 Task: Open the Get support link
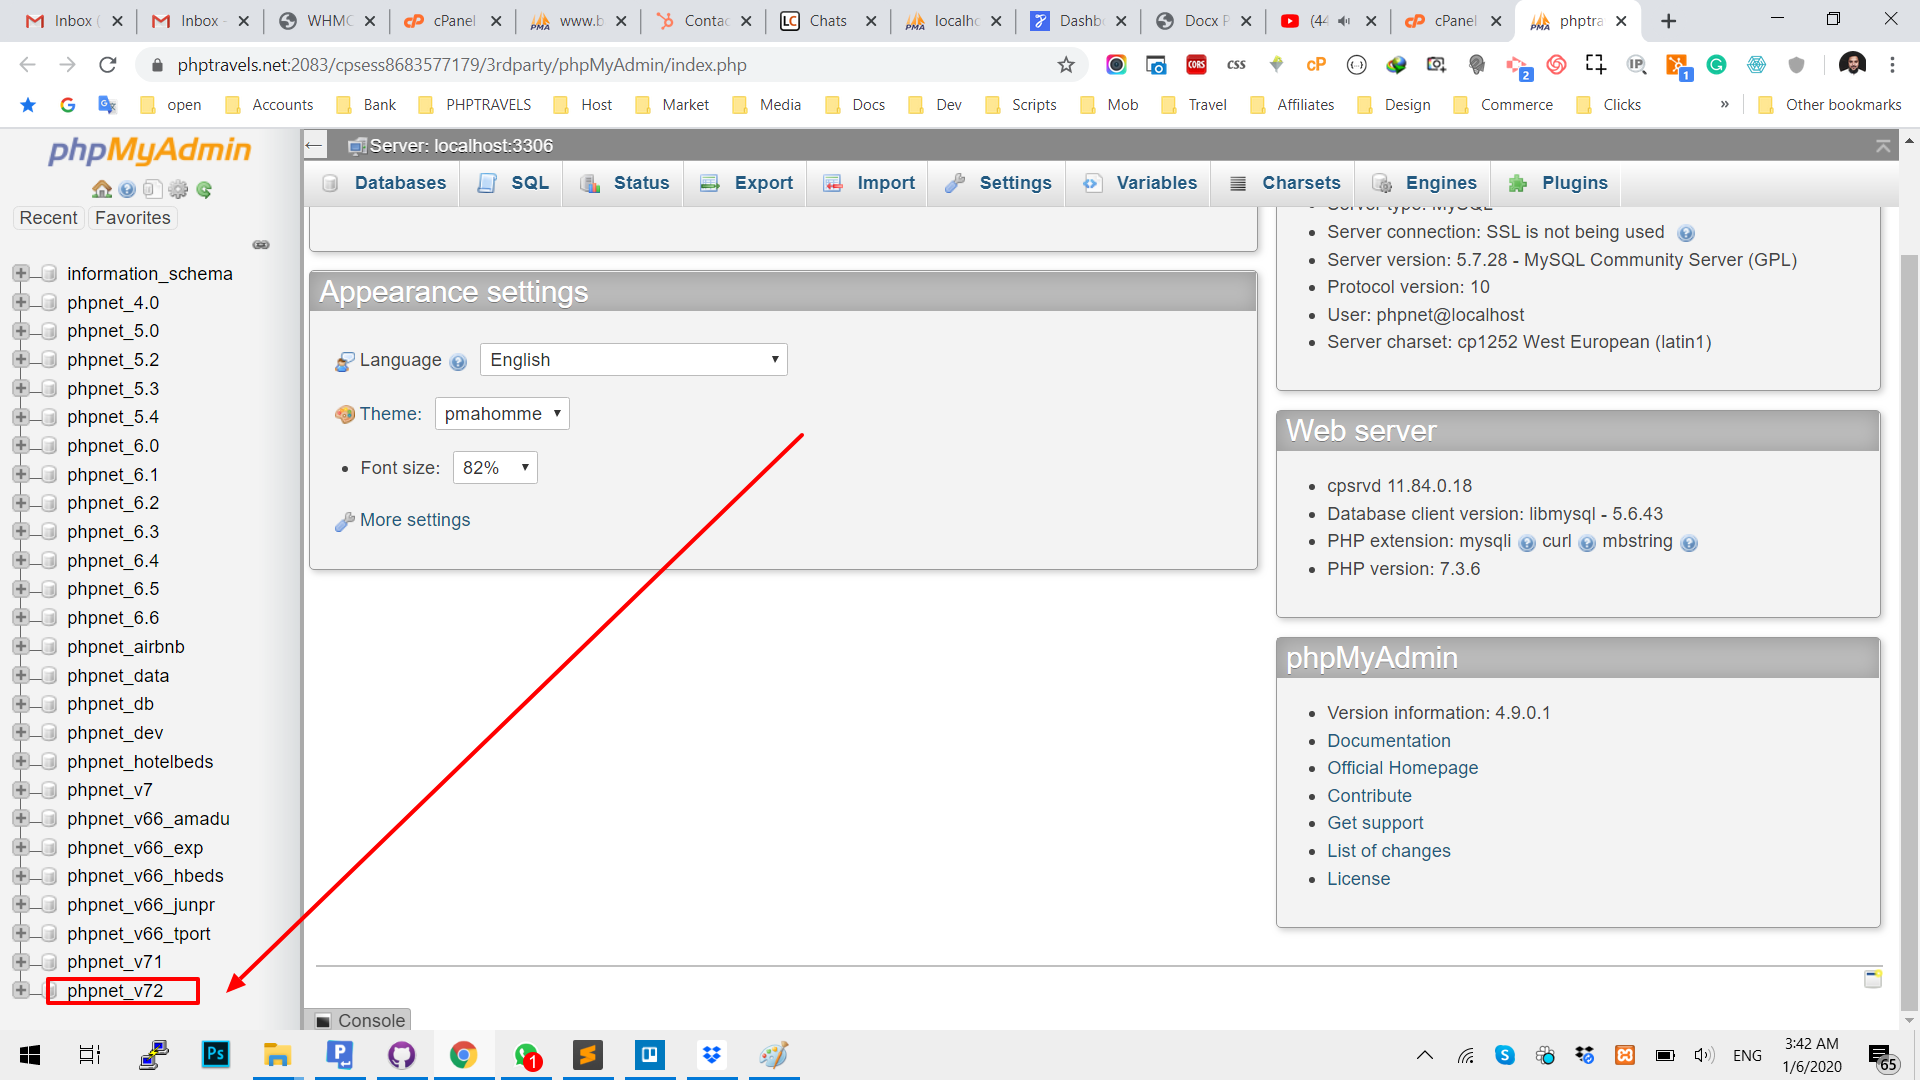(1375, 823)
